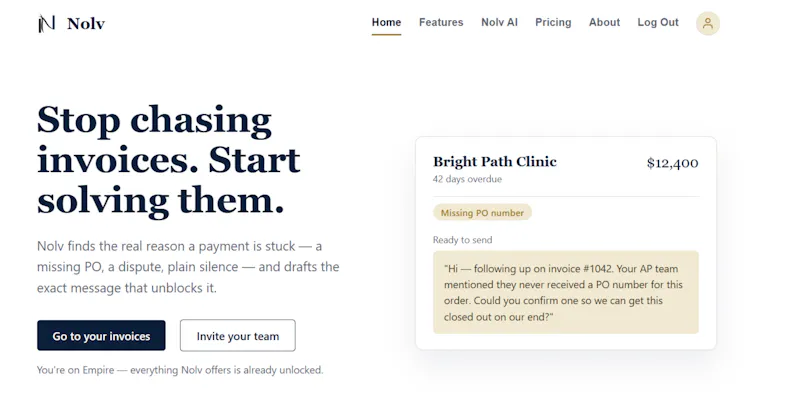The image size is (800, 400).
Task: Click the Nolv description paragraph
Action: (188, 267)
